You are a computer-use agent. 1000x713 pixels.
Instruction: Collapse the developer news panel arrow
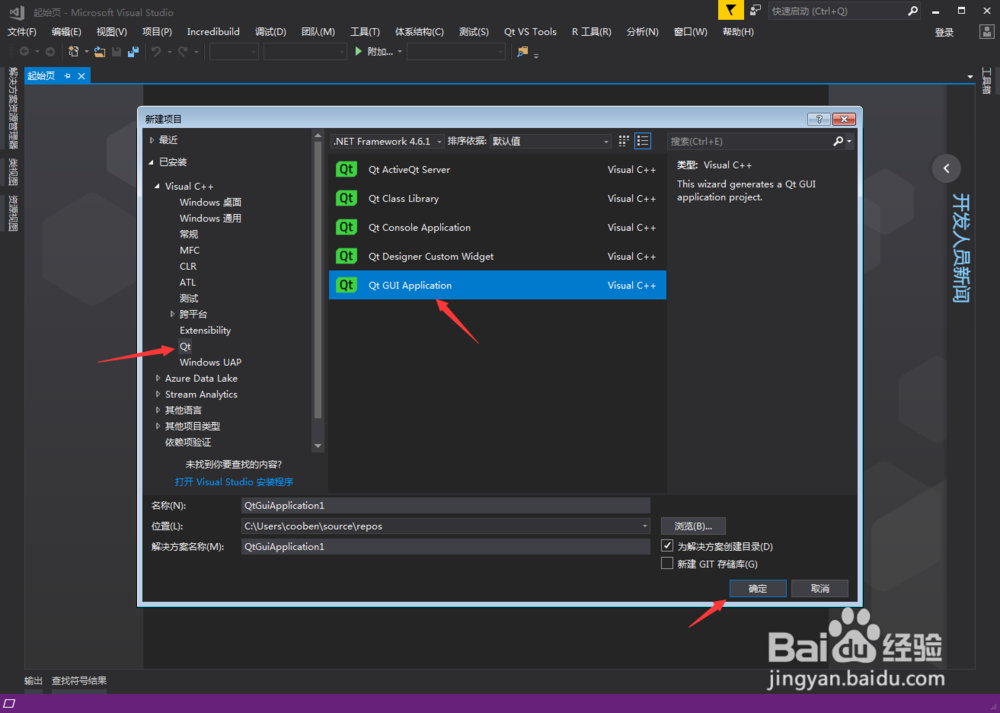(946, 168)
